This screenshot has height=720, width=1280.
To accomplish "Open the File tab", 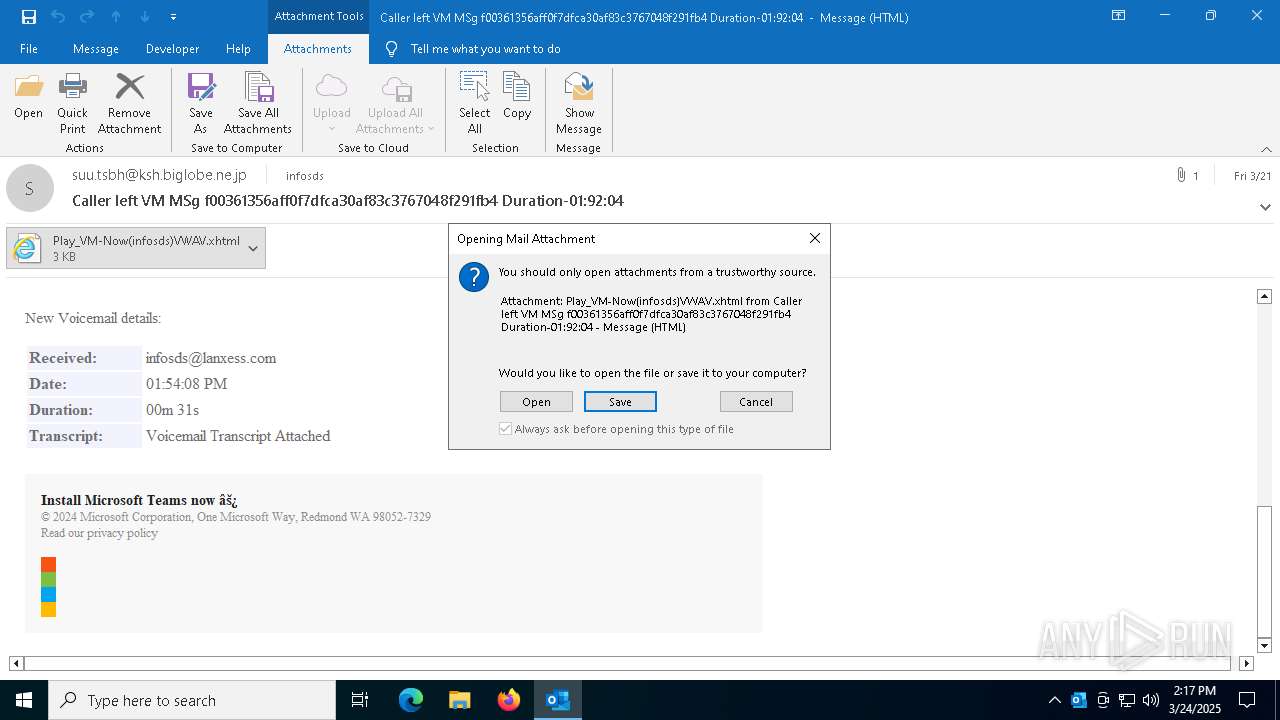I will click(29, 48).
